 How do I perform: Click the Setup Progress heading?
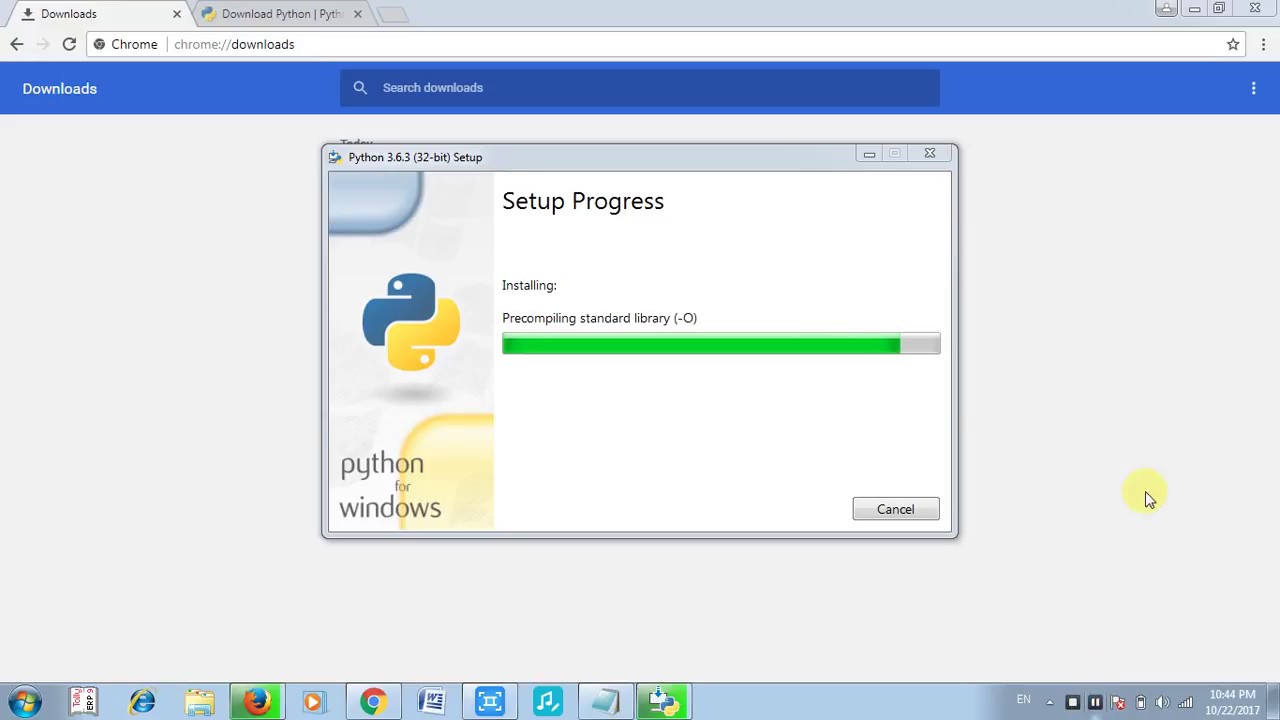point(583,201)
